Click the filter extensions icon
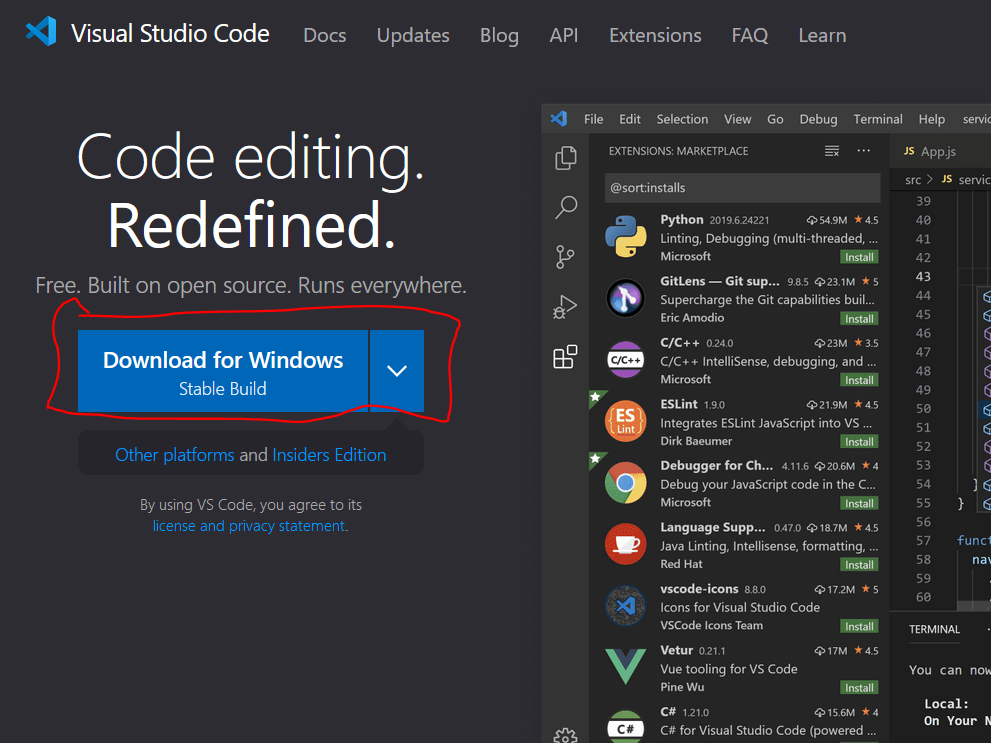Image resolution: width=991 pixels, height=743 pixels. point(831,150)
